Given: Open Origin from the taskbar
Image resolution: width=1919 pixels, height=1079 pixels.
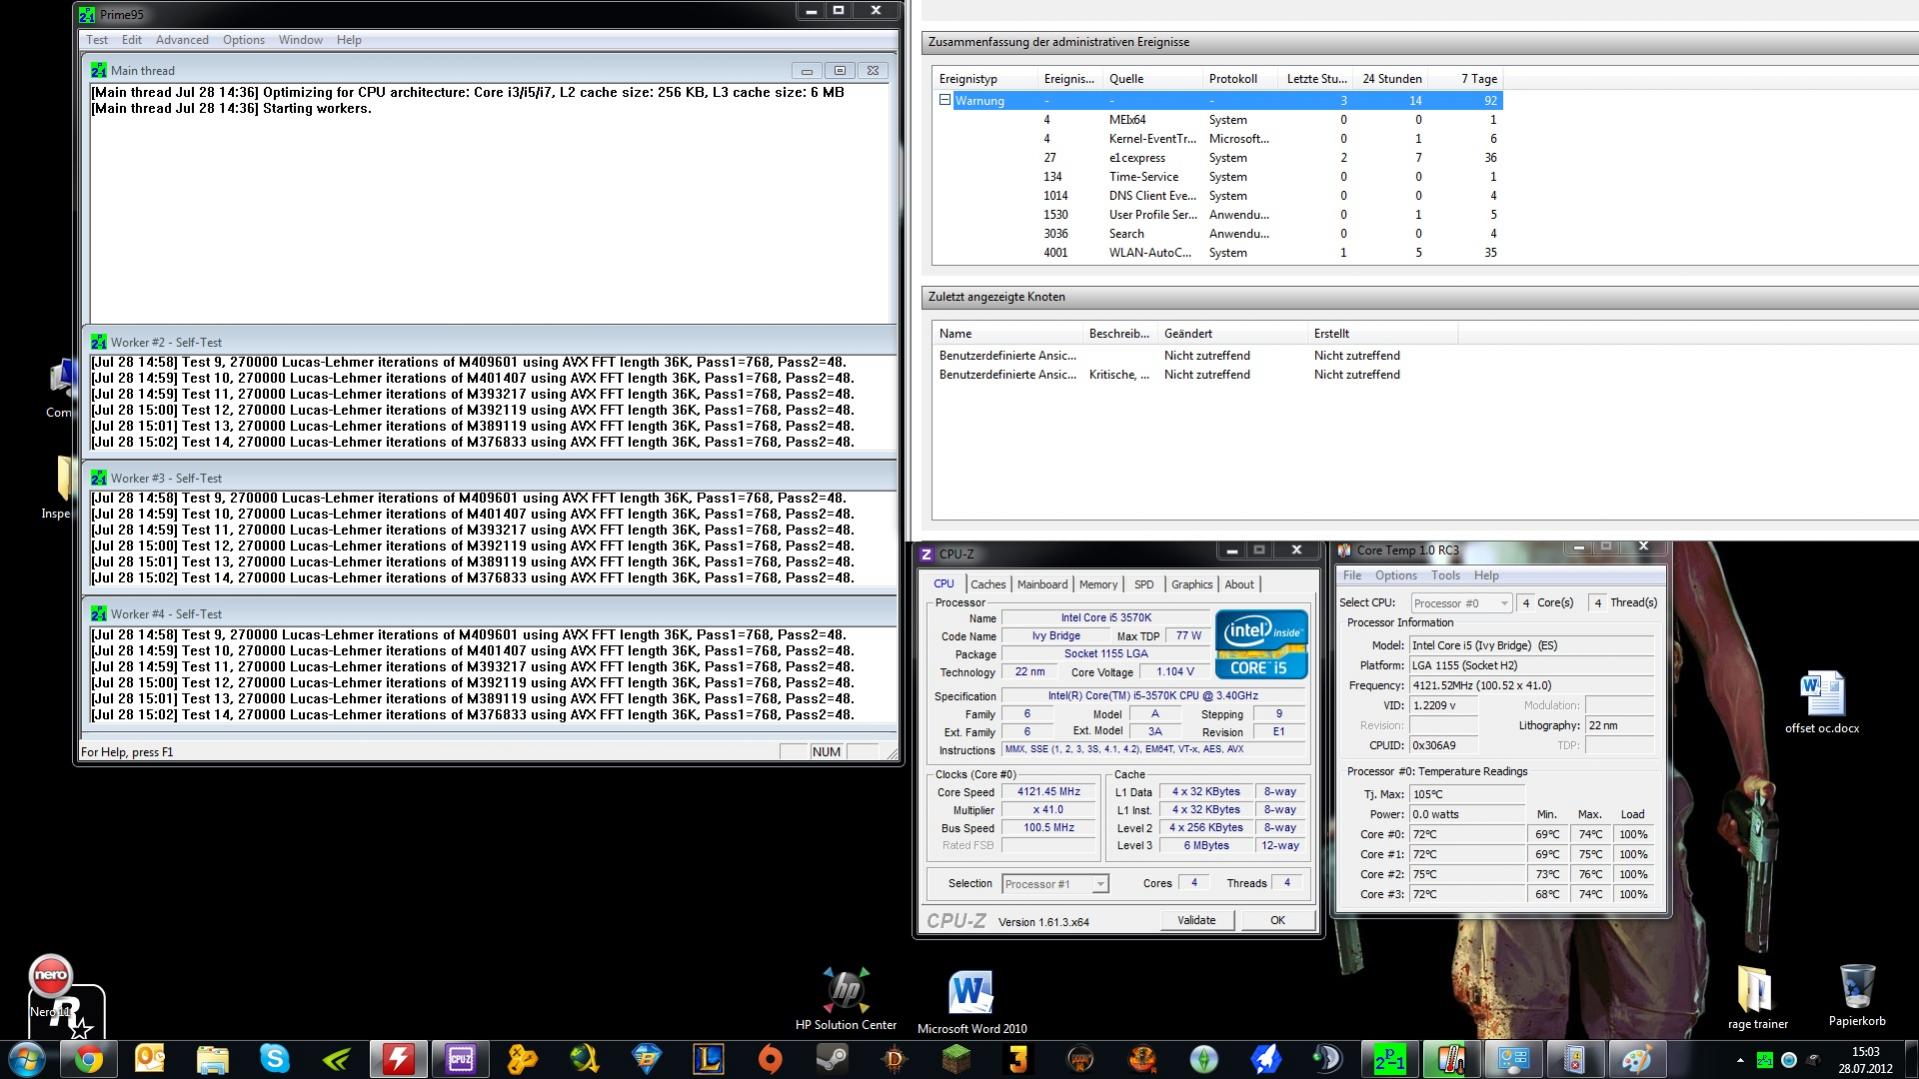Looking at the screenshot, I should coord(770,1059).
